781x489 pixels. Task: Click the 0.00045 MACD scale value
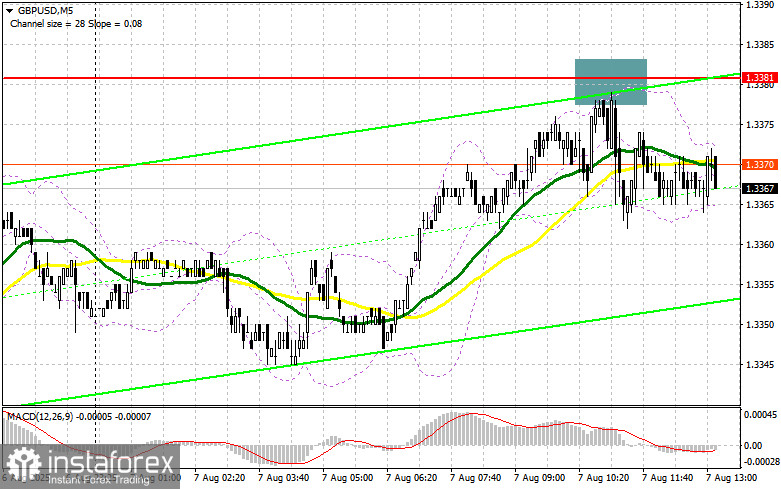point(759,415)
